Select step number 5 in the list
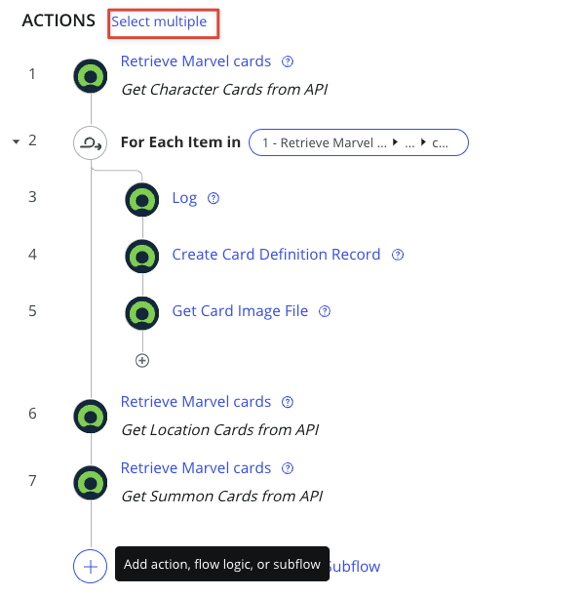The image size is (582, 600). pyautogui.click(x=33, y=311)
